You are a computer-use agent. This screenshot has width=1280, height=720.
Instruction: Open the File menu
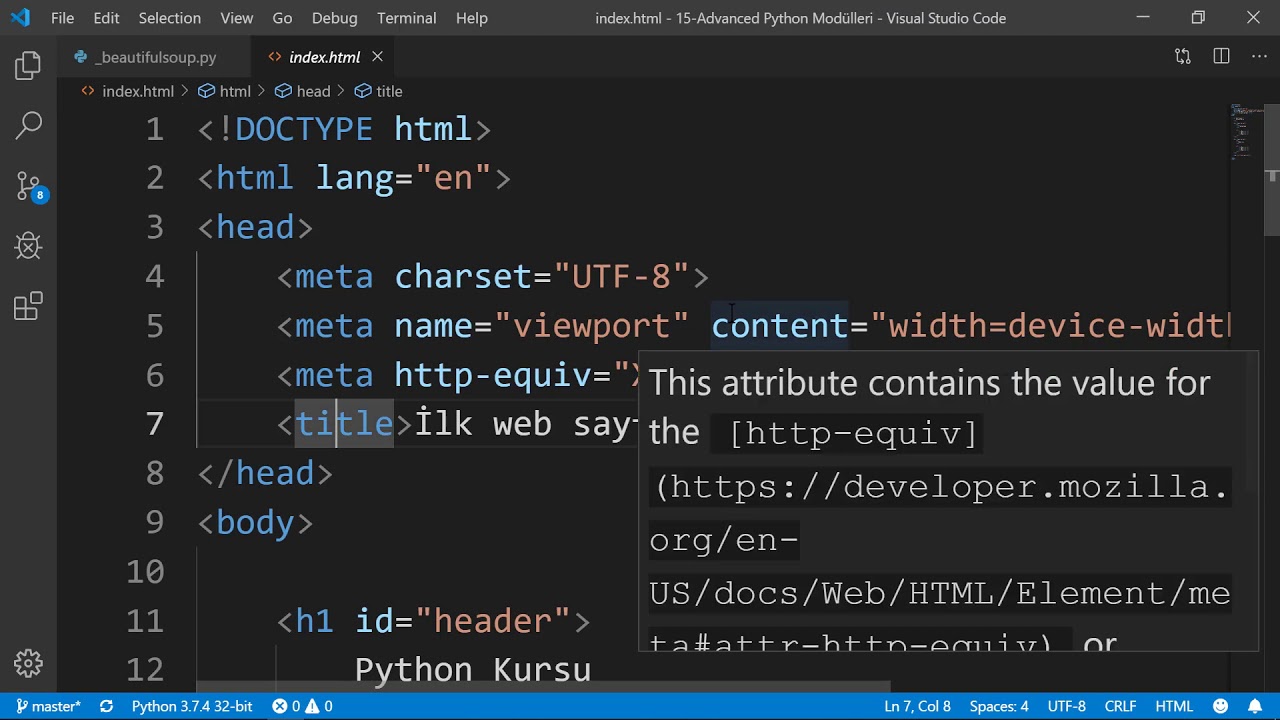click(x=62, y=18)
